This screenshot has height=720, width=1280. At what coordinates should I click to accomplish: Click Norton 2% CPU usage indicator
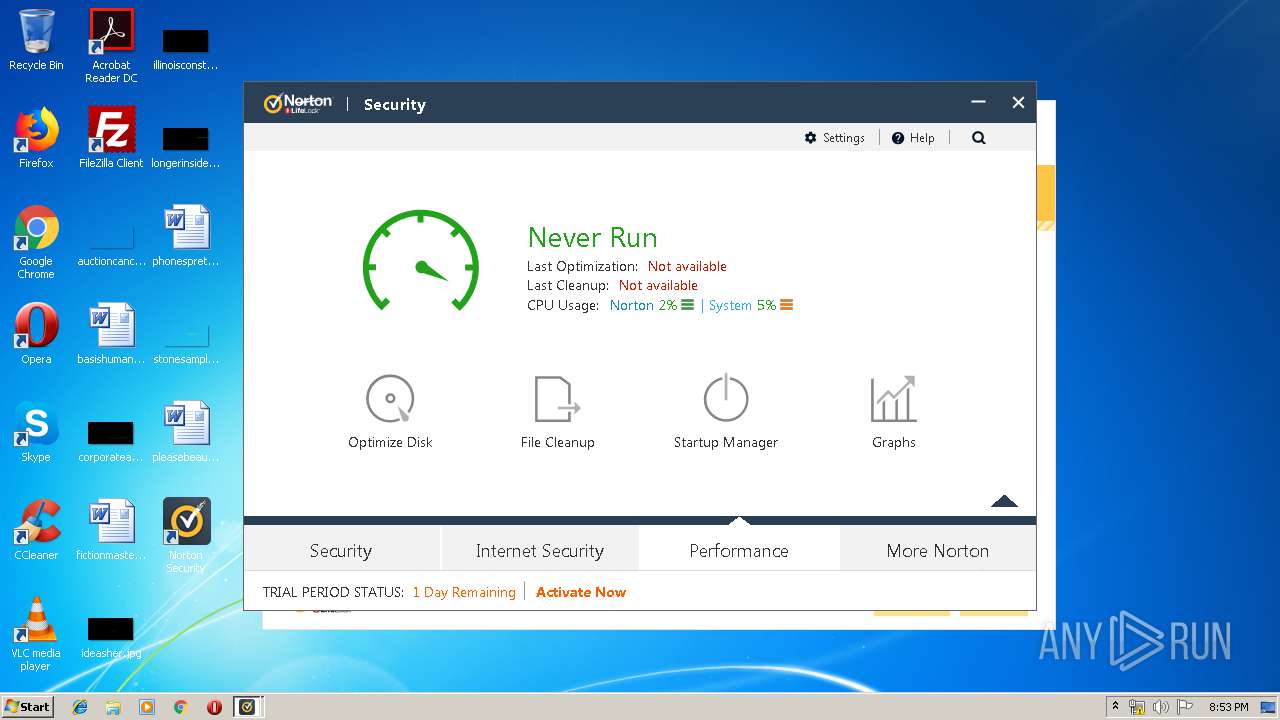[x=652, y=305]
